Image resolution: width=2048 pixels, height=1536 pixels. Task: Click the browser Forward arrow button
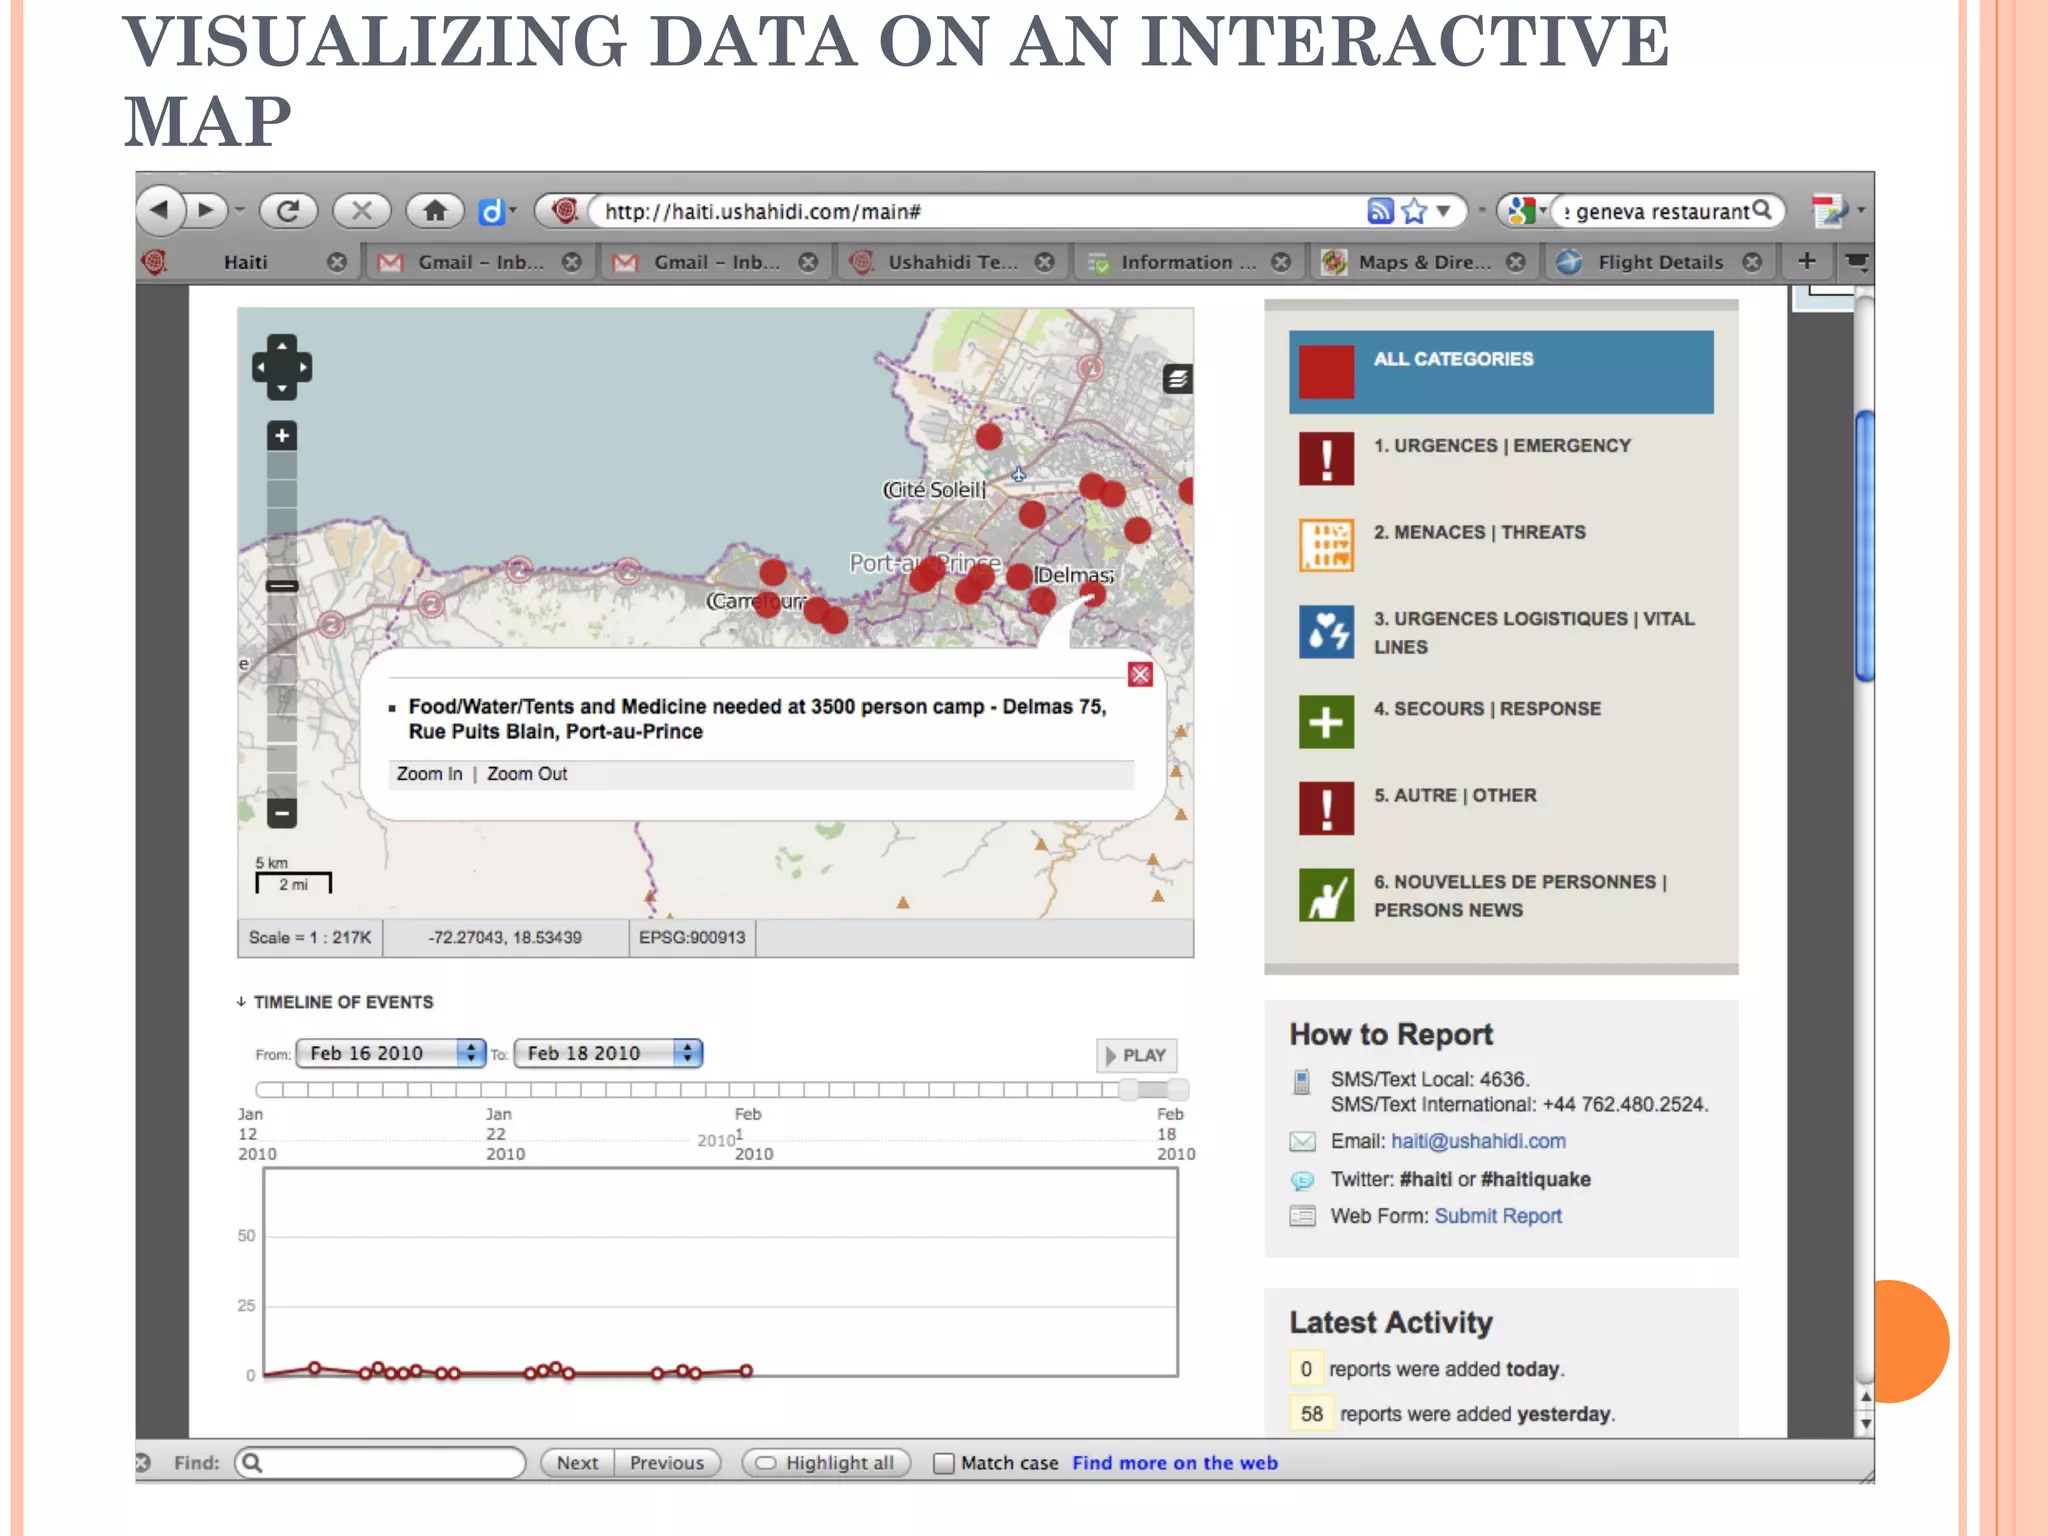207,210
